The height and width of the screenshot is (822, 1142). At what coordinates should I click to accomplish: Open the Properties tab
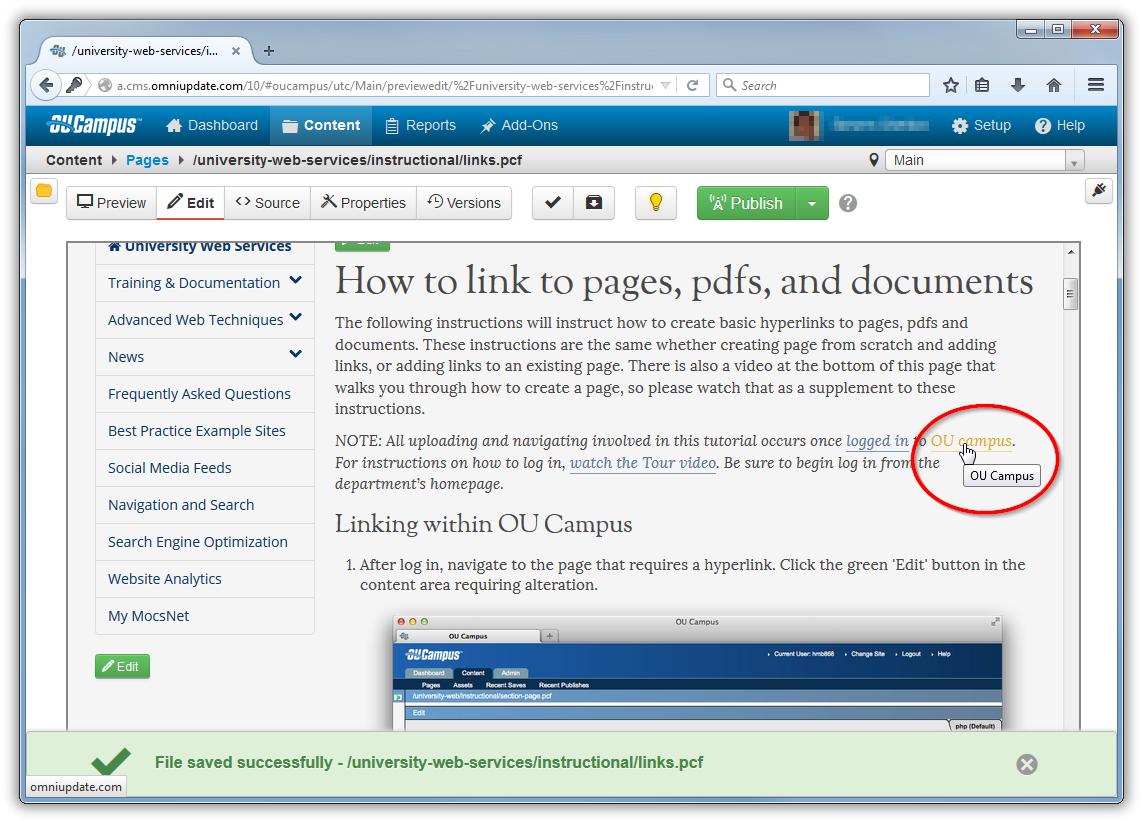(x=363, y=203)
